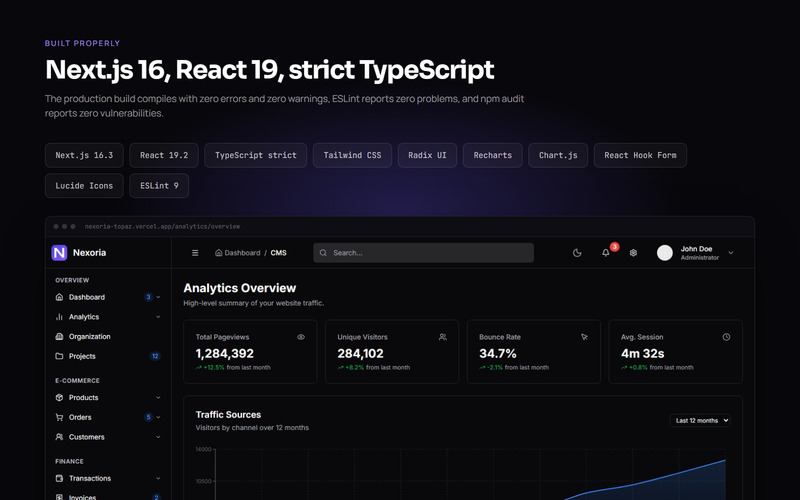Click the Radix UI badge
This screenshot has height=500, width=800.
click(x=428, y=155)
